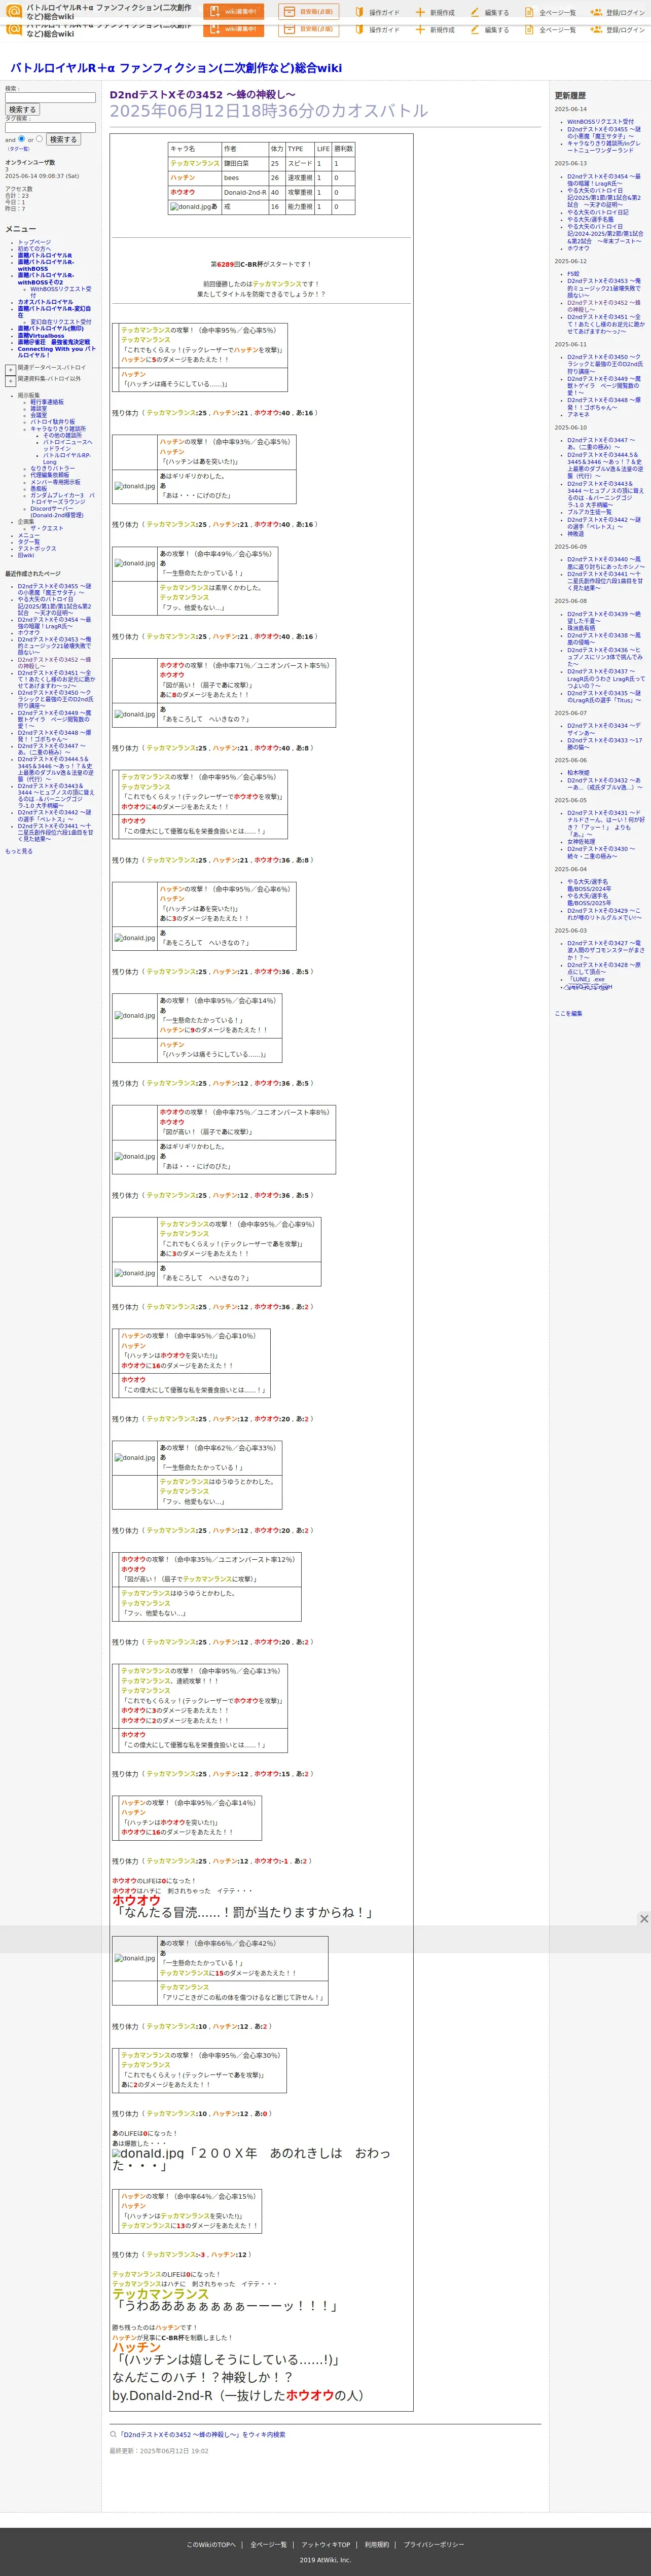Click into the 検索 keyword input field
The height and width of the screenshot is (2576, 651).
tap(50, 98)
